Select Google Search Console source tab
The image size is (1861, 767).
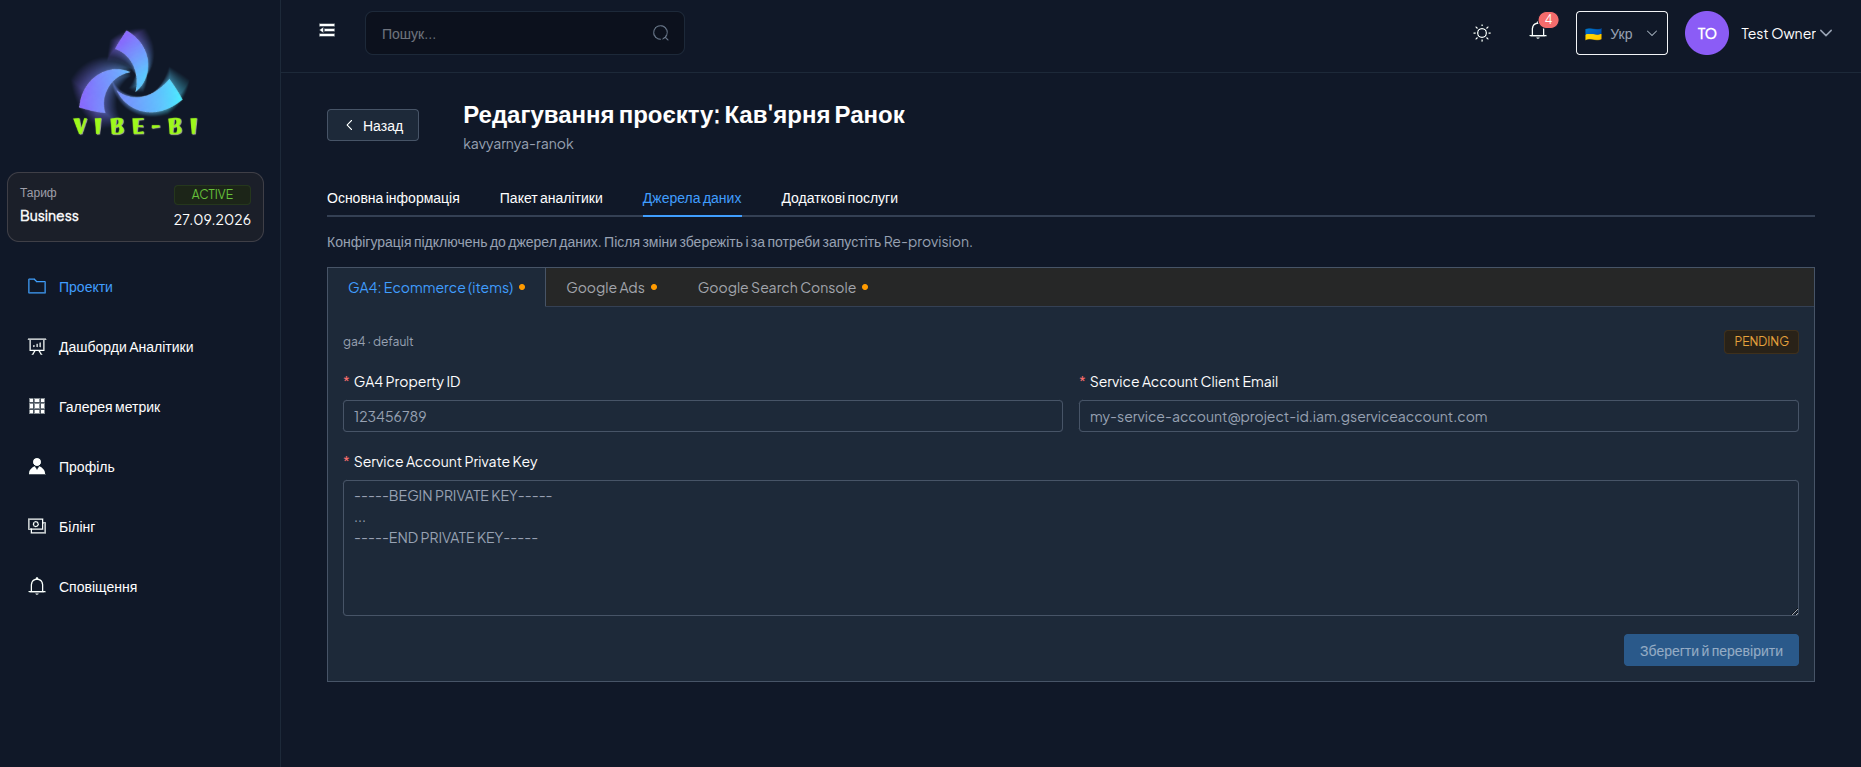pos(782,287)
